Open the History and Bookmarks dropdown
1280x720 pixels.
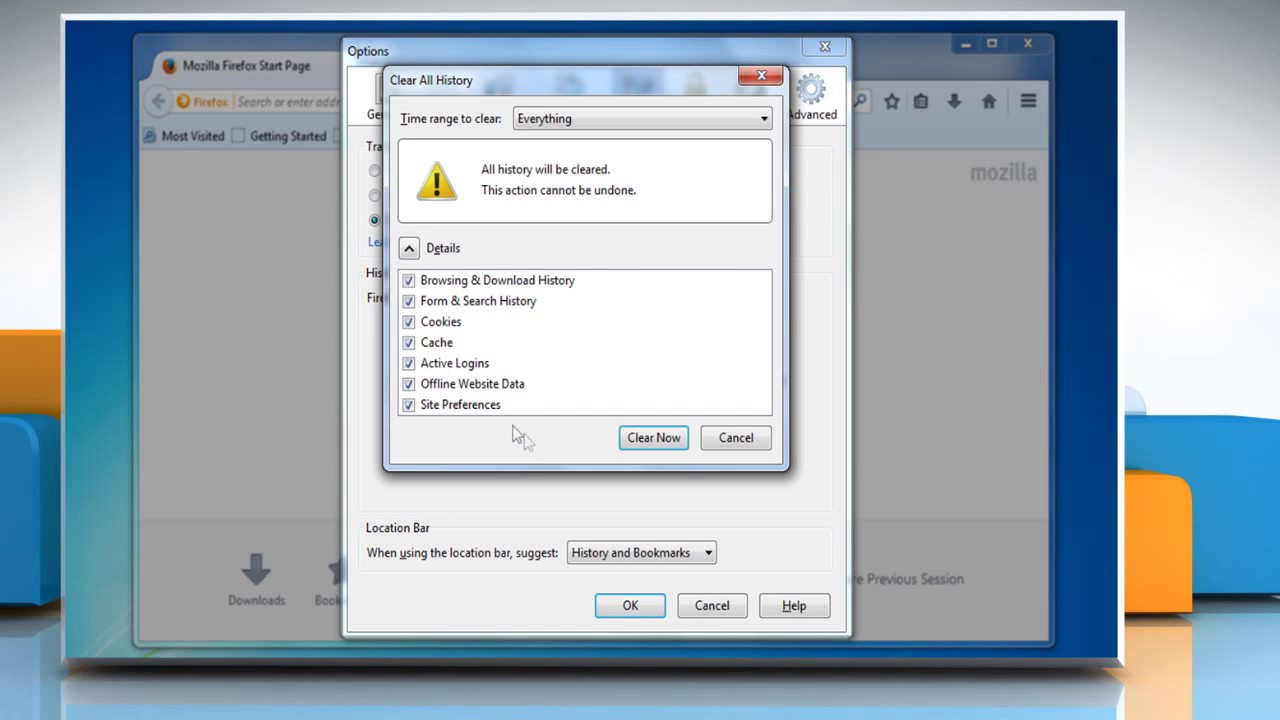641,552
